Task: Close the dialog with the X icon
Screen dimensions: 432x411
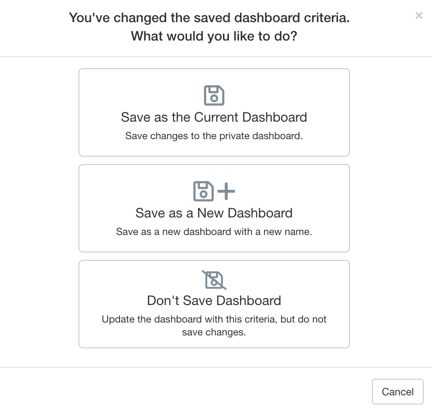Action: coord(419,15)
